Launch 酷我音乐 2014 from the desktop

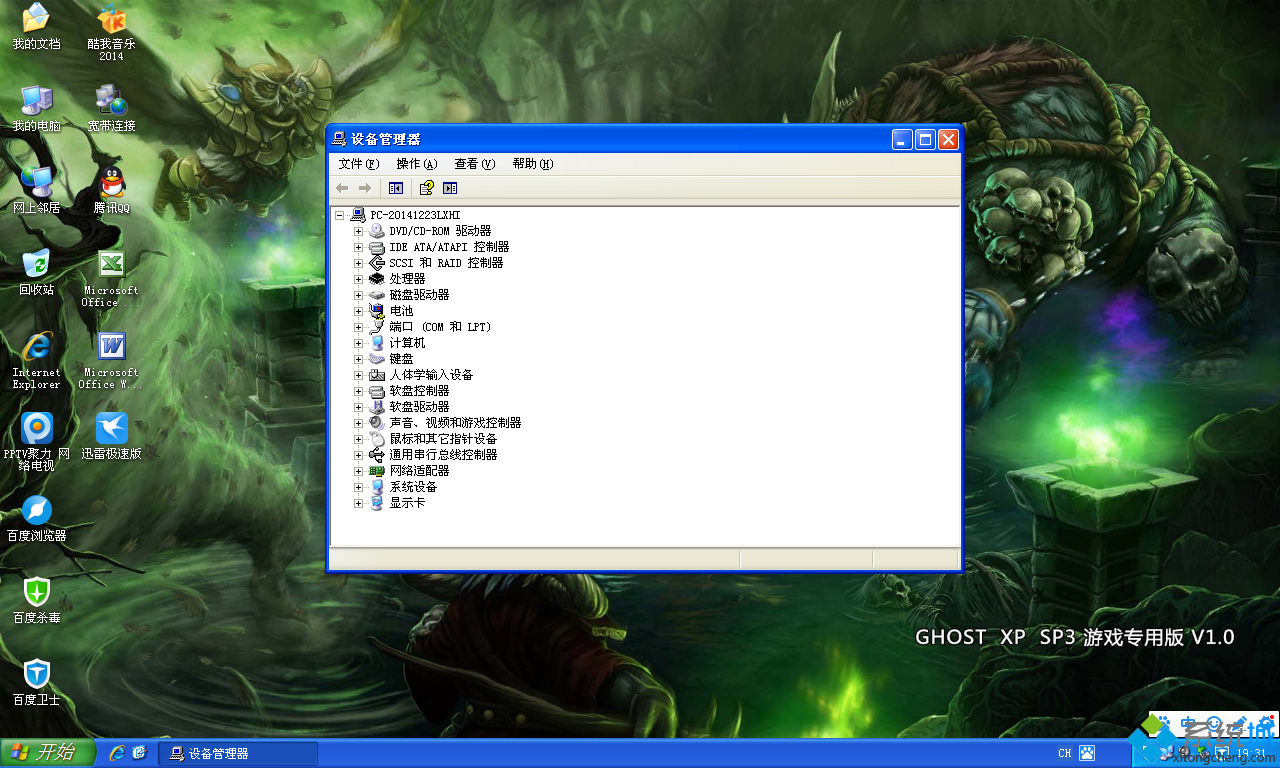(111, 32)
